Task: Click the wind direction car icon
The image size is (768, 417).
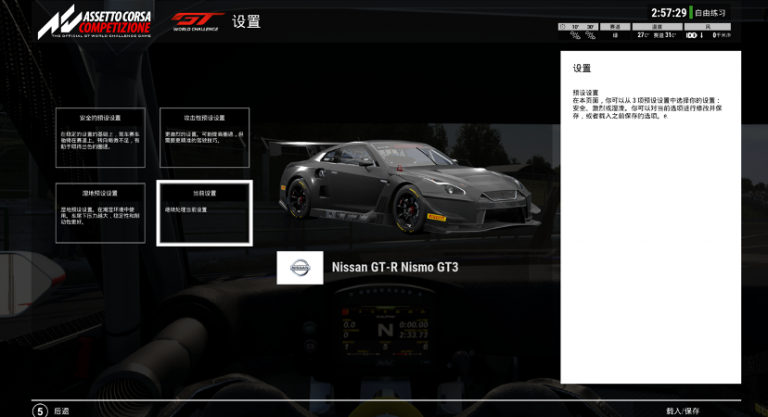Action: pos(691,35)
